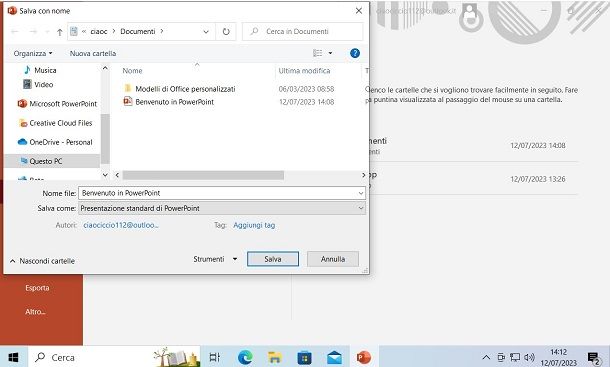Click the volume speaker tray icon
Viewport: 610px width, 367px height.
tap(529, 357)
